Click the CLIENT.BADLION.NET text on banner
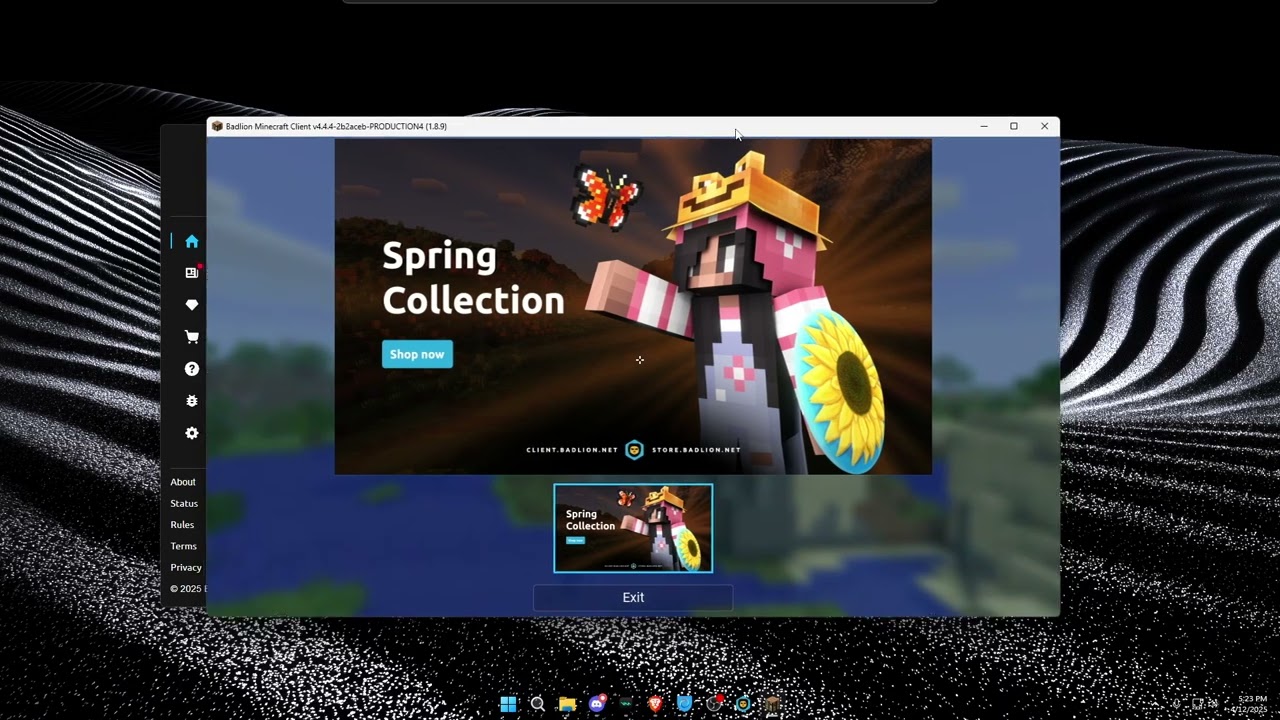Image resolution: width=1280 pixels, height=720 pixels. pyautogui.click(x=572, y=450)
